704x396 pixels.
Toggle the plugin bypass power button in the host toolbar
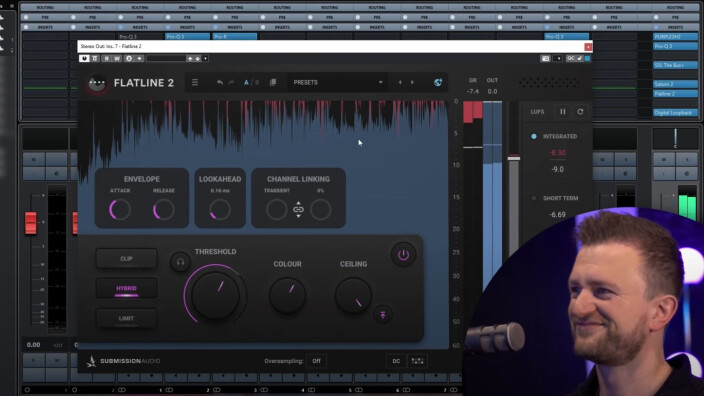pyautogui.click(x=84, y=58)
